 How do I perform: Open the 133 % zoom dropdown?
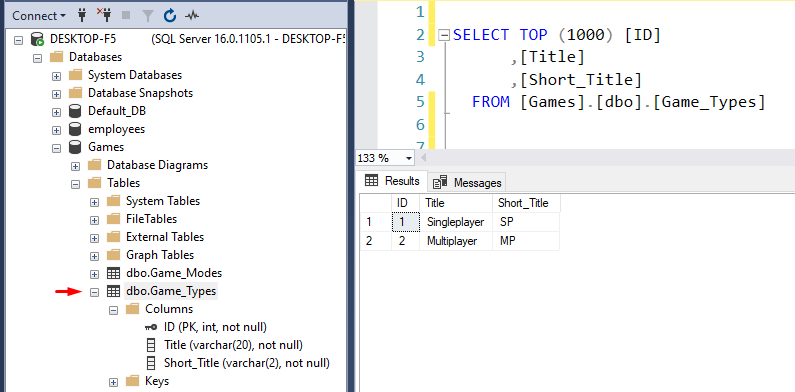[409, 158]
